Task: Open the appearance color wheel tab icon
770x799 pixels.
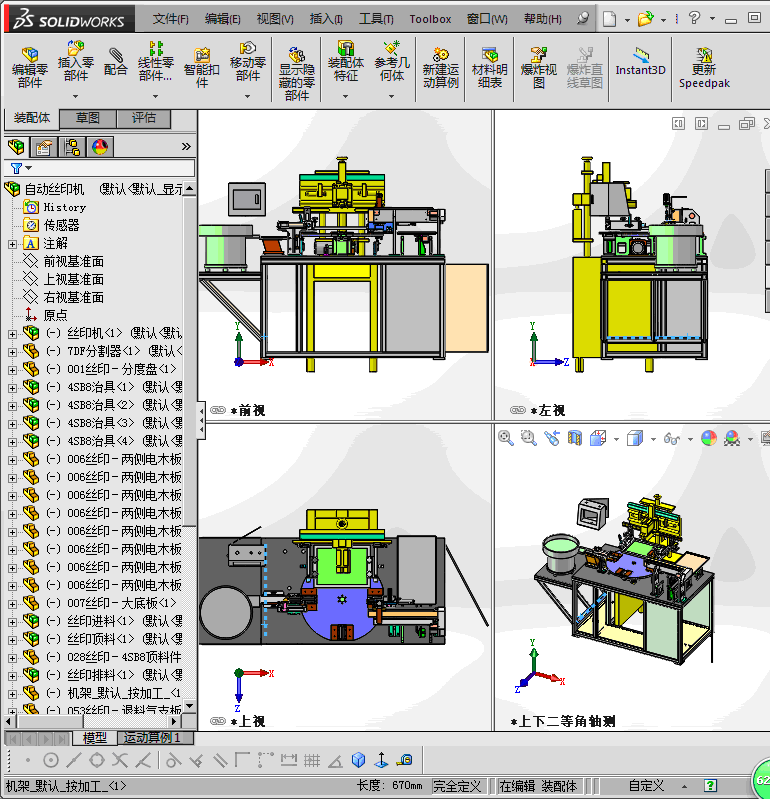Action: tap(100, 147)
